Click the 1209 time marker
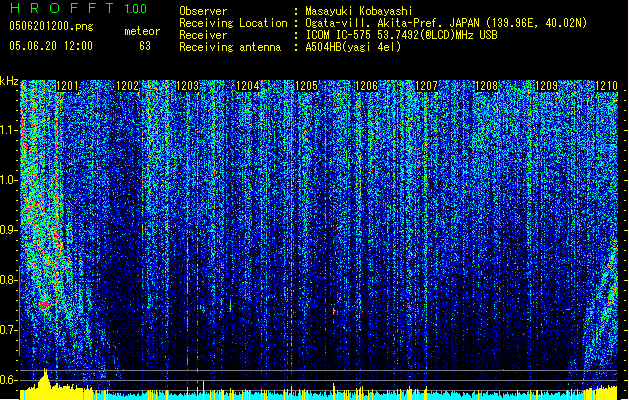The height and width of the screenshot is (400, 629). point(547,86)
